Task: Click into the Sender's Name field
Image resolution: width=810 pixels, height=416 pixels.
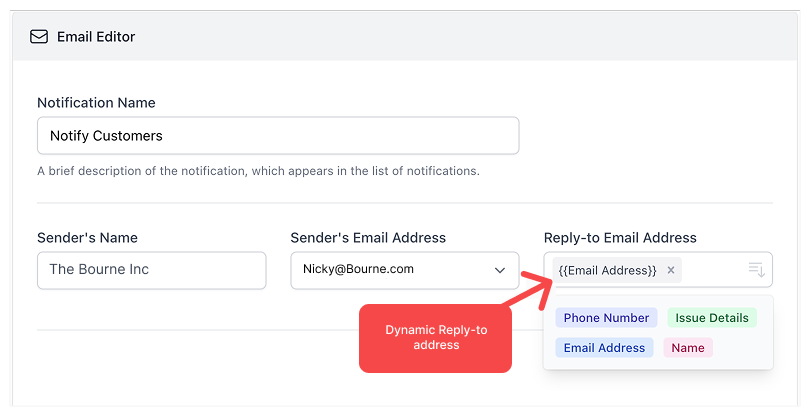Action: coord(151,270)
